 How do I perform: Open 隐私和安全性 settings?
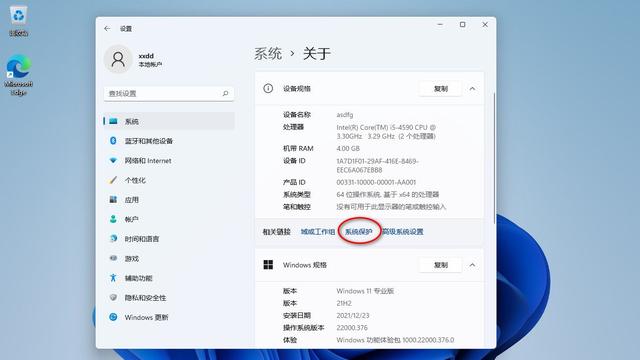(169, 298)
